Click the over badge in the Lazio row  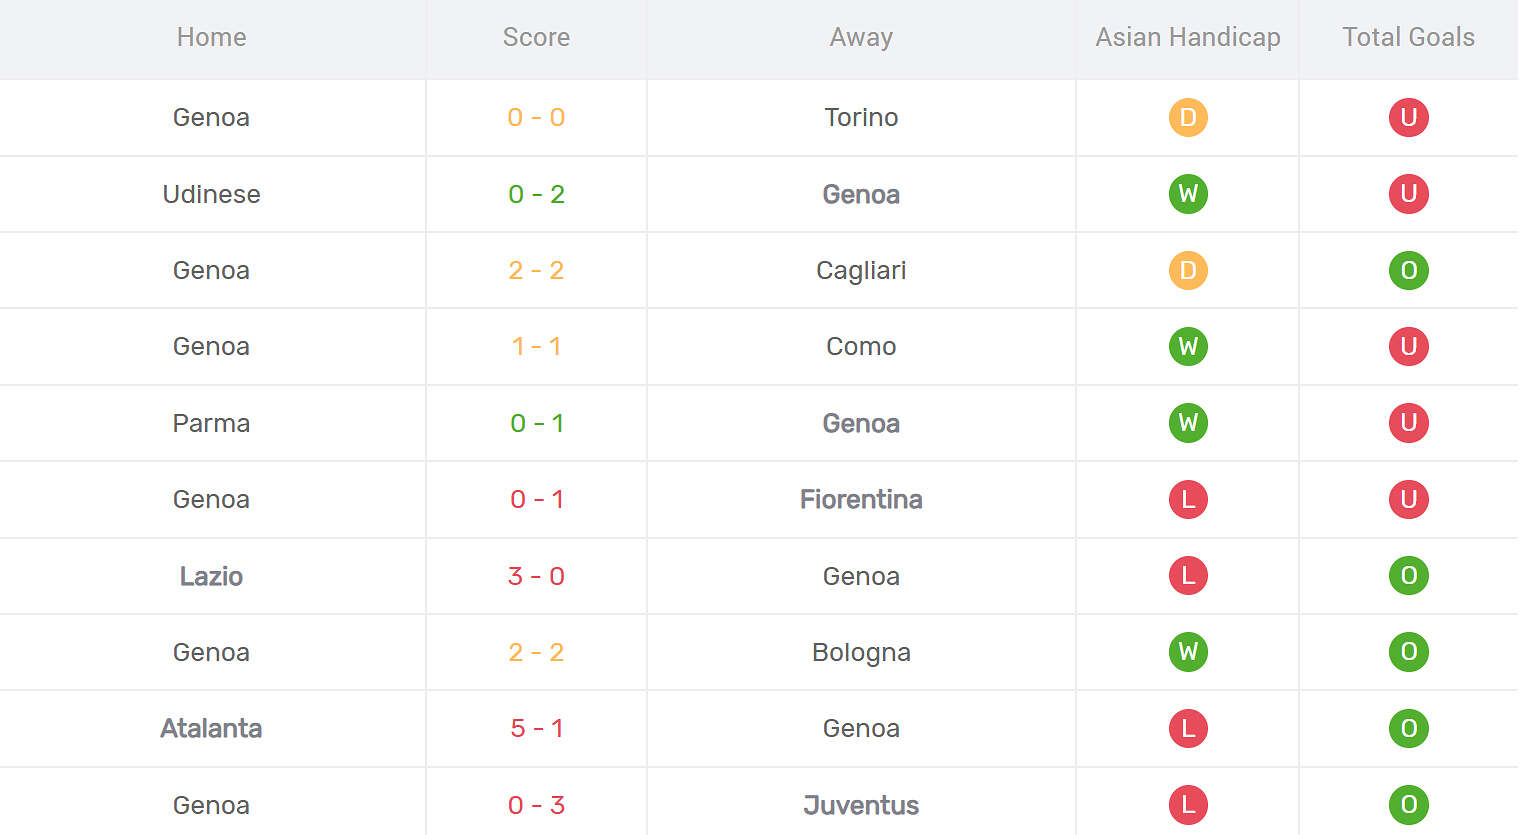tap(1408, 576)
